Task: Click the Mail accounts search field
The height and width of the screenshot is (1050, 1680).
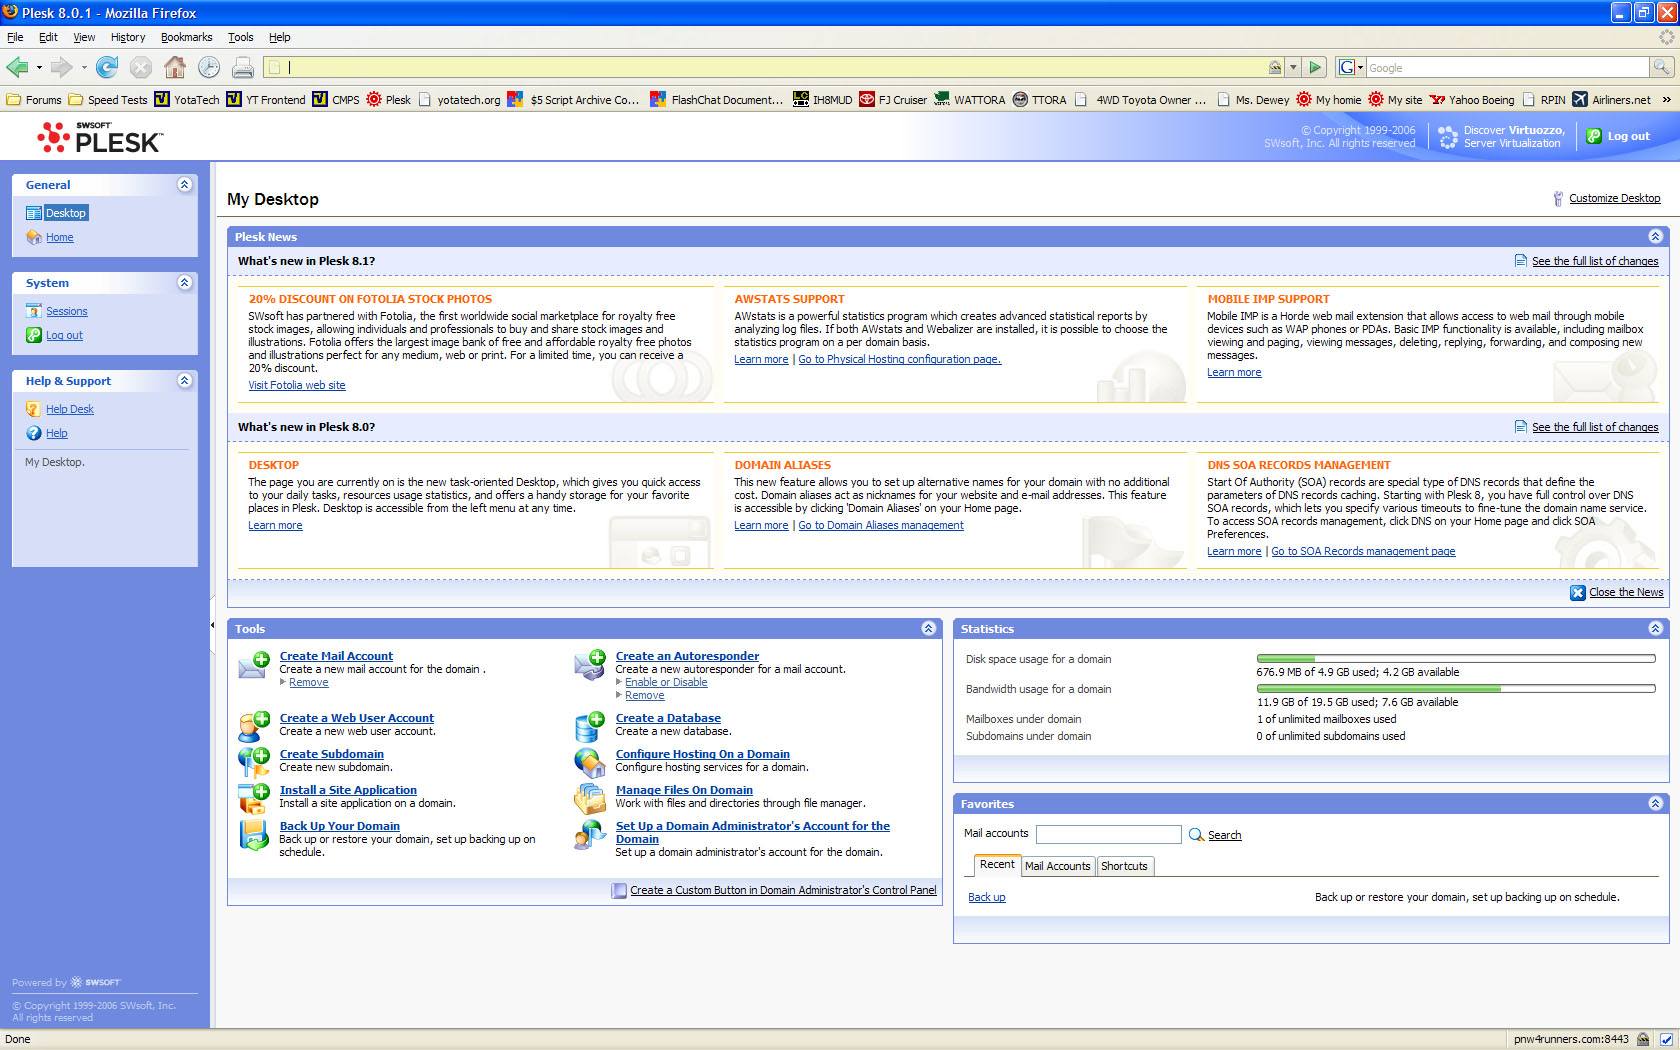Action: tap(1109, 834)
